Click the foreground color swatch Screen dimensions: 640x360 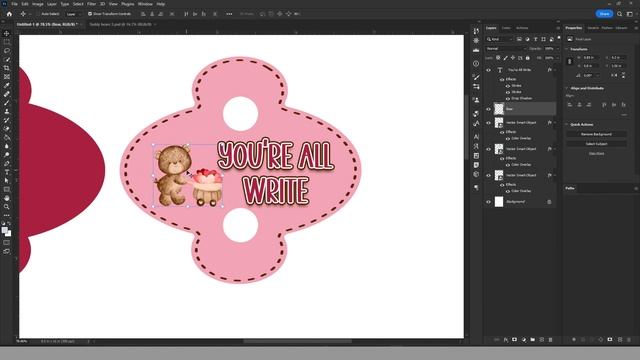point(5,231)
